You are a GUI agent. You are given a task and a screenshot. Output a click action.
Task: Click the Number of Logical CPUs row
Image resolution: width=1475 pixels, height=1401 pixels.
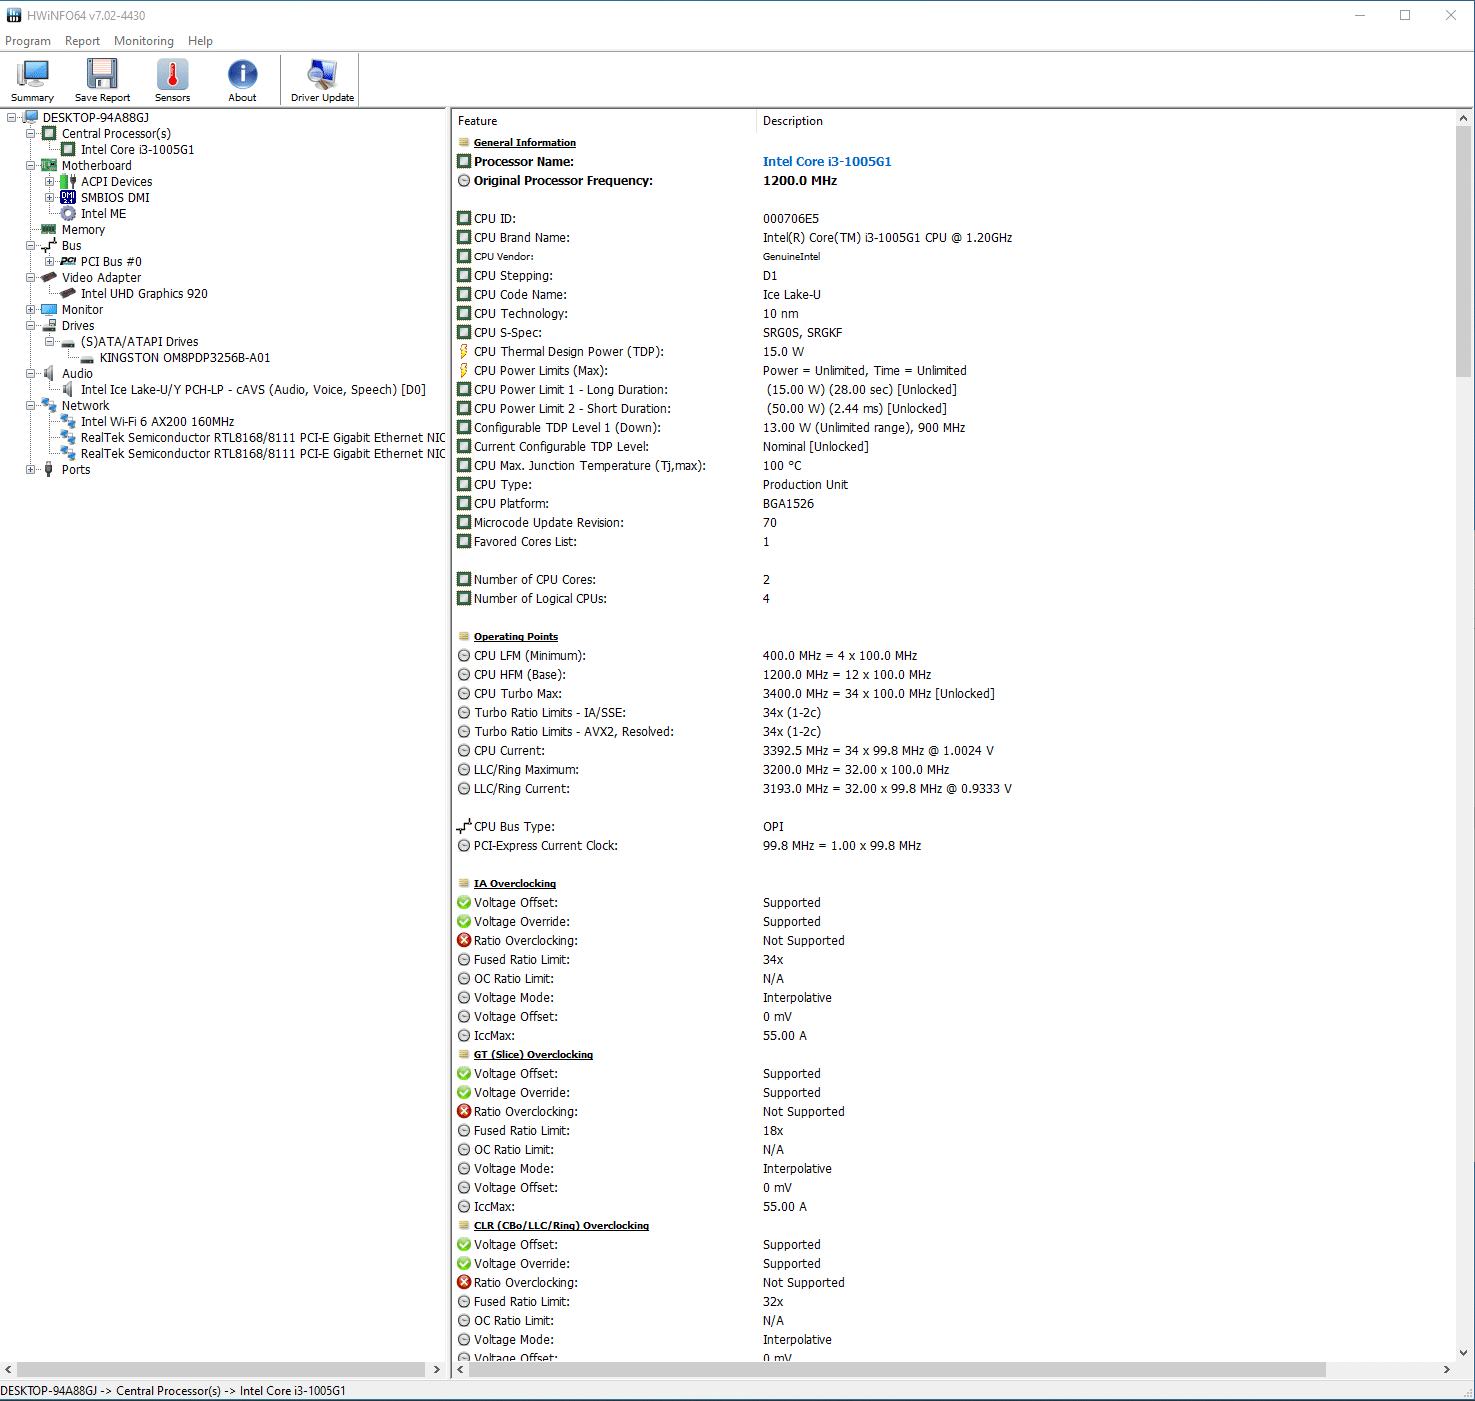pyautogui.click(x=954, y=598)
